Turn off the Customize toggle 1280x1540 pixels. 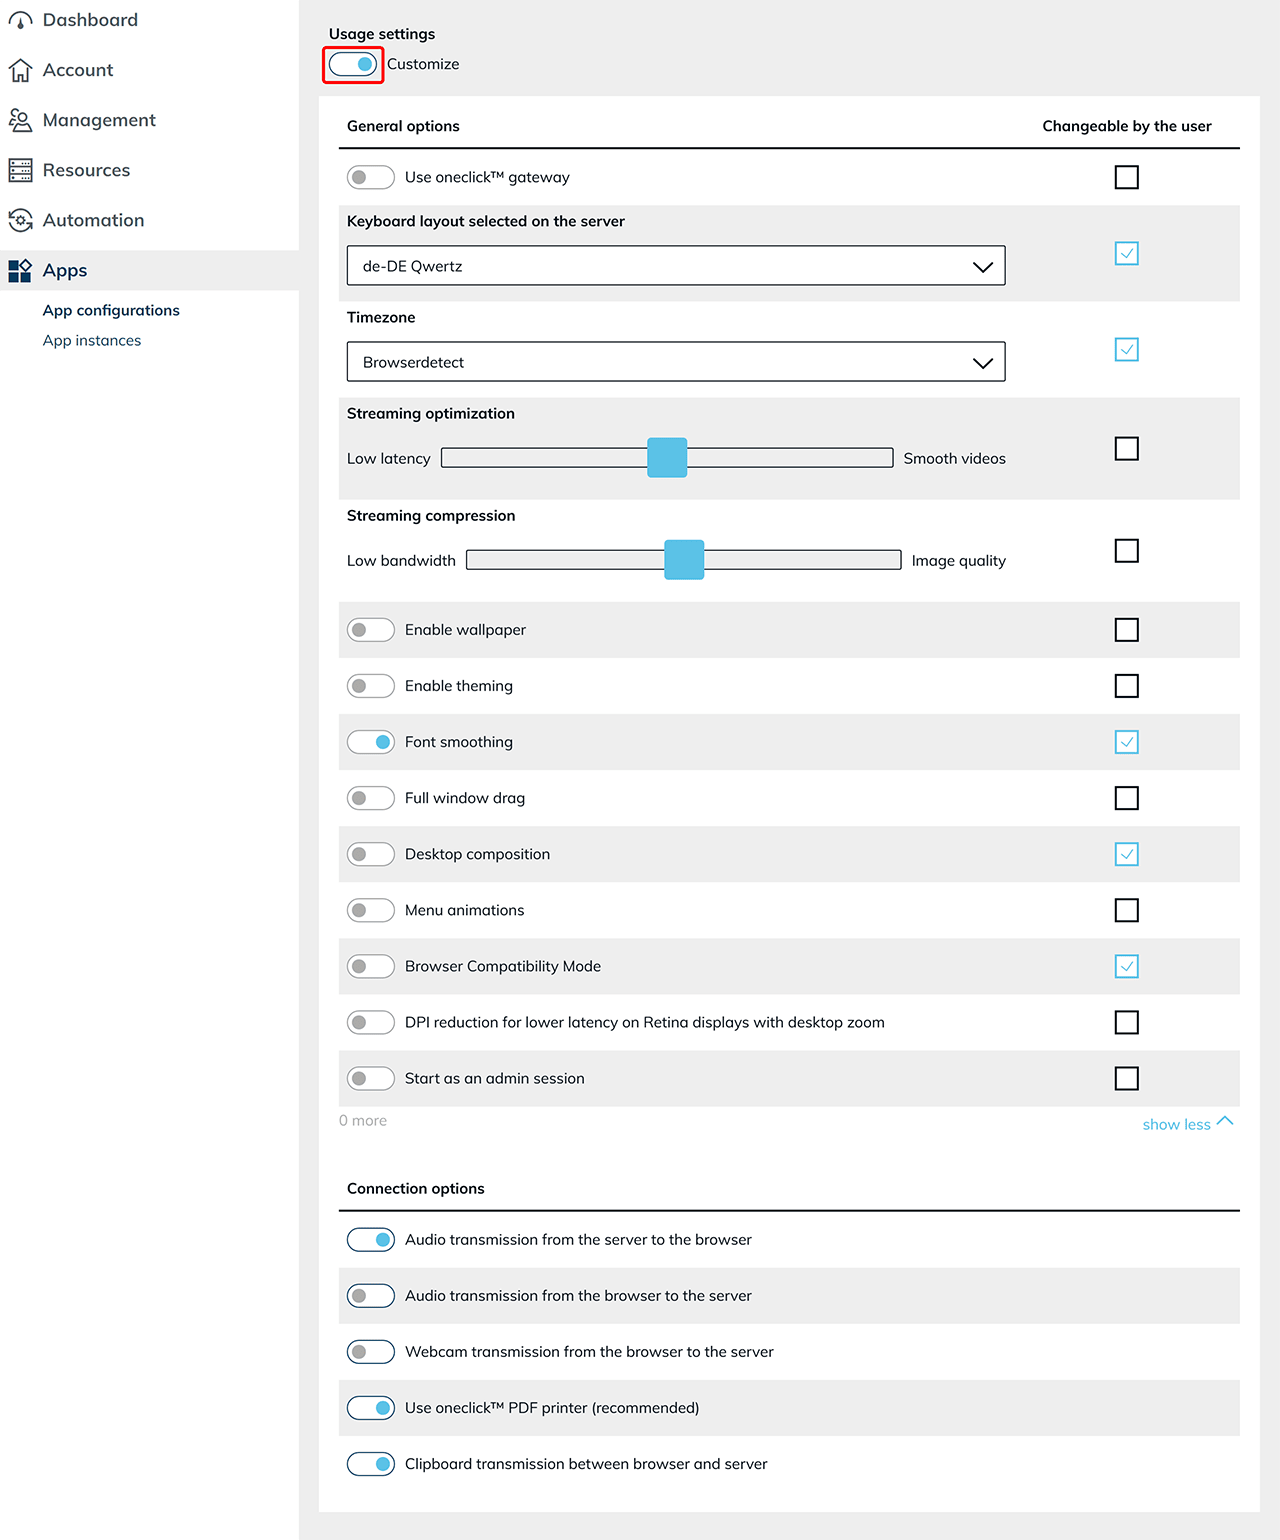tap(353, 64)
